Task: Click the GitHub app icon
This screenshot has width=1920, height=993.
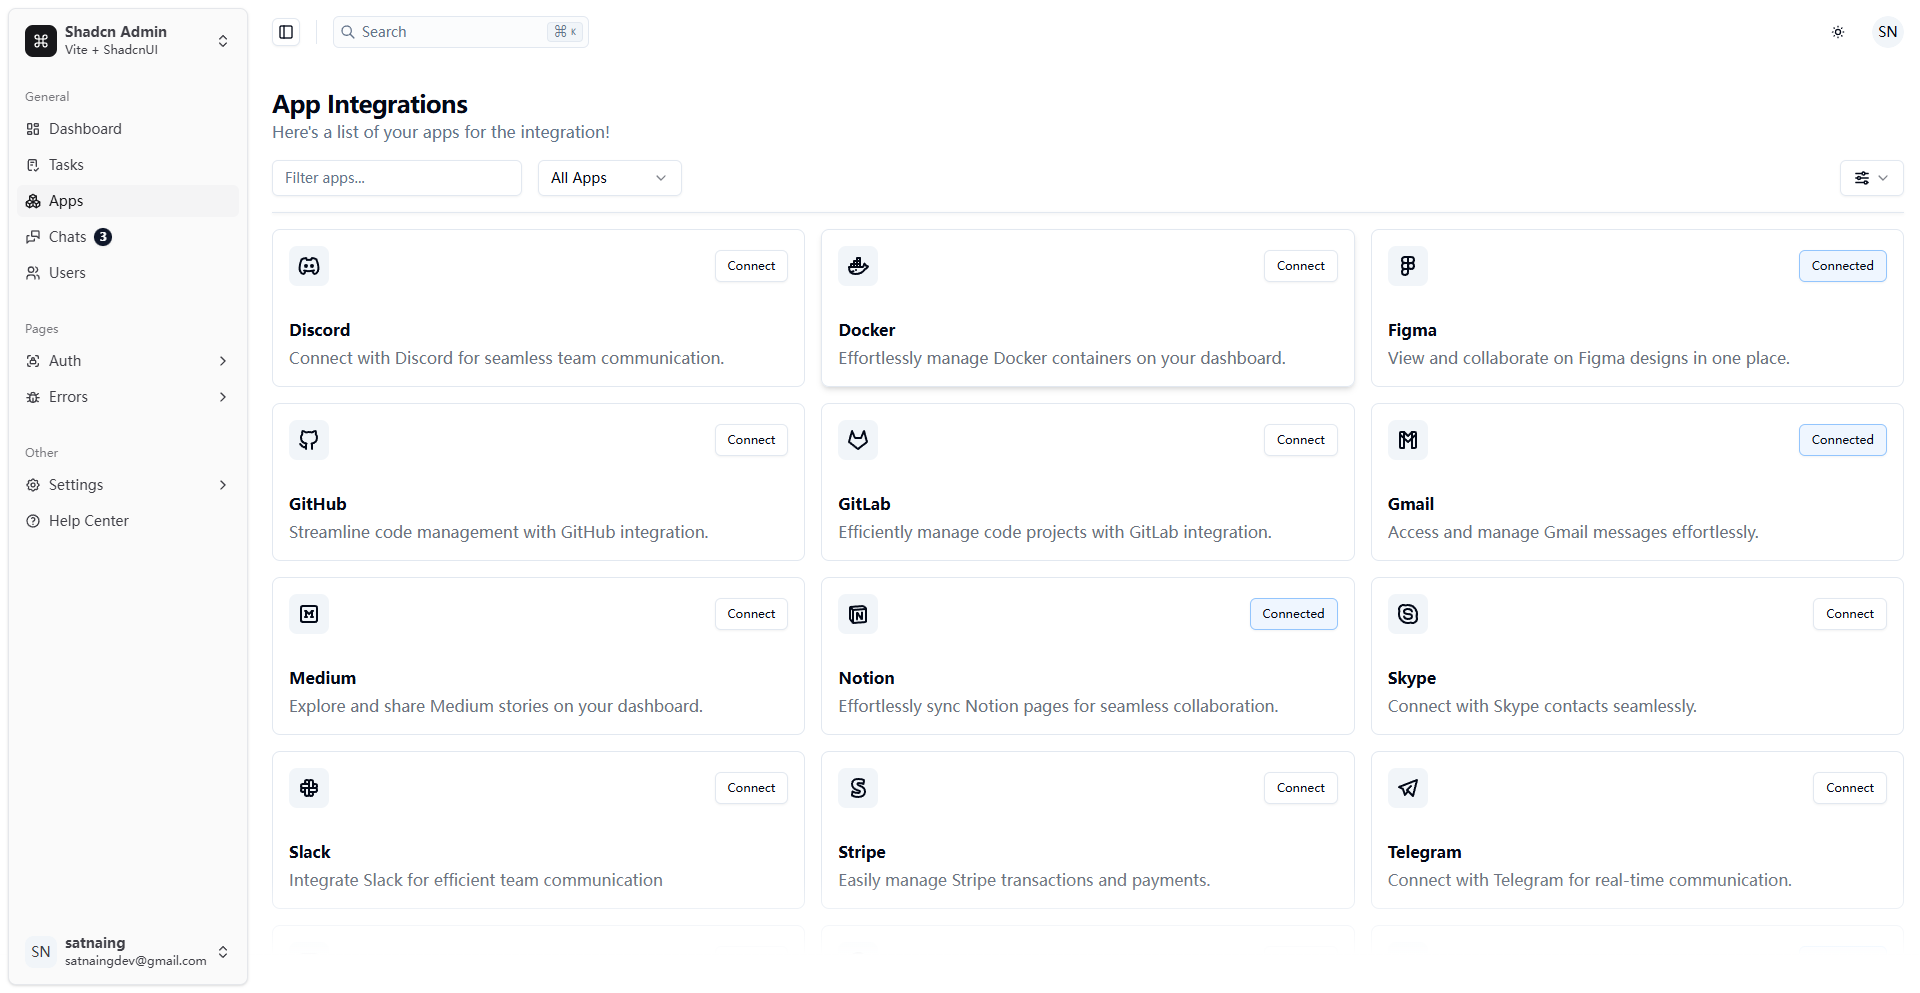Action: [x=309, y=440]
